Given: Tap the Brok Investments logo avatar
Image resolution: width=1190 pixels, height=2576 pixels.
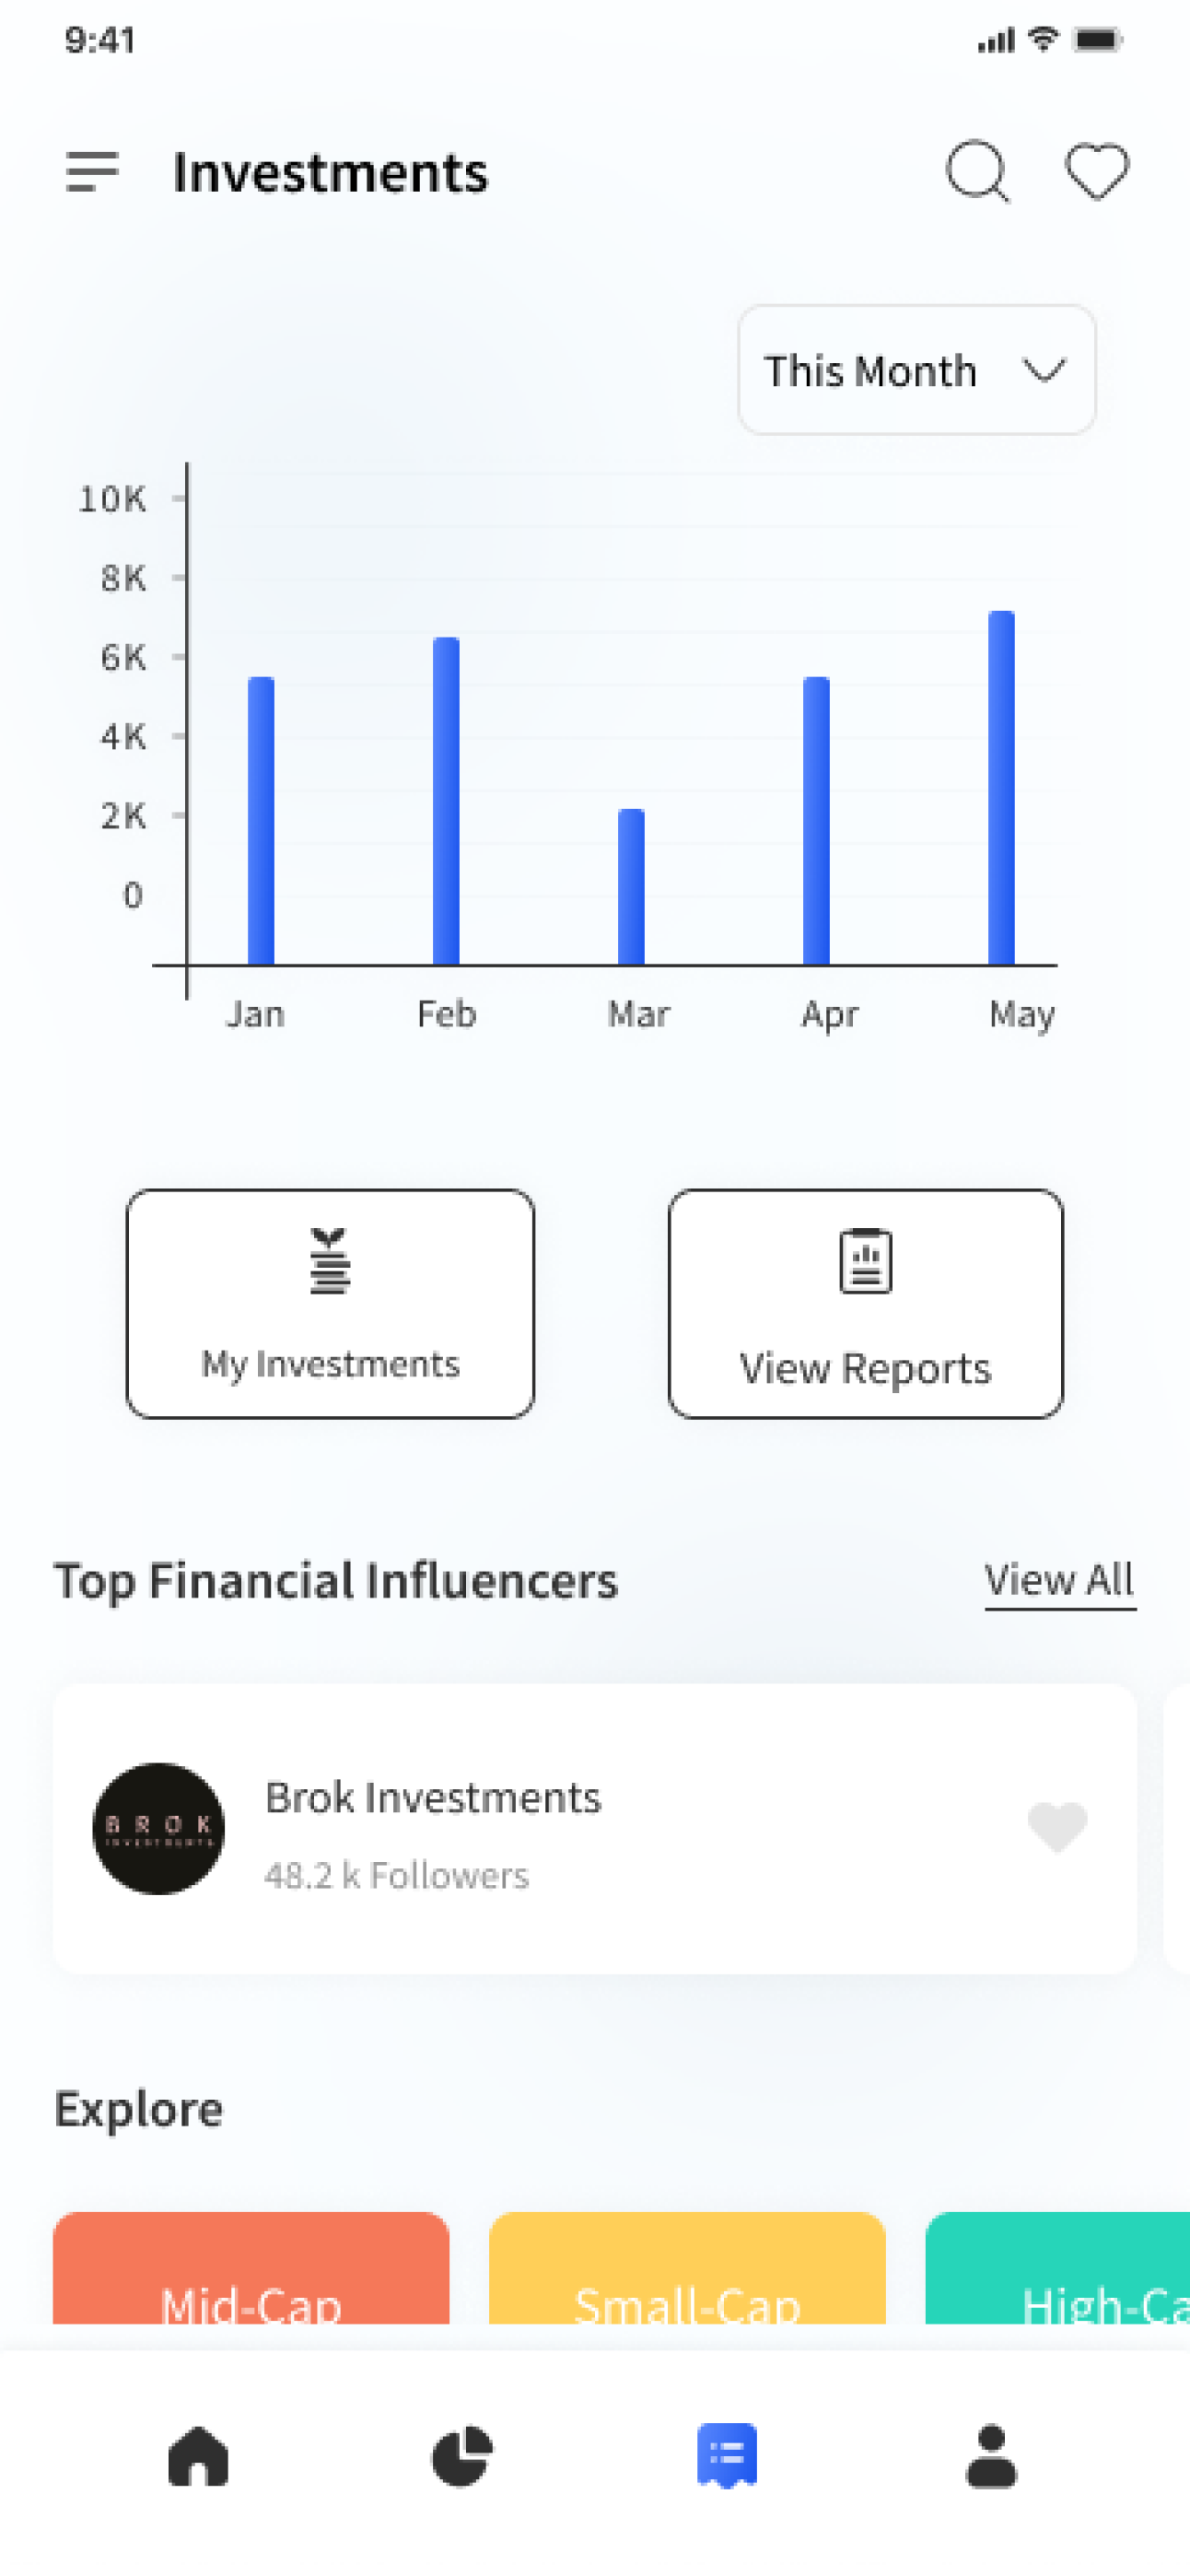Looking at the screenshot, I should click(x=158, y=1828).
